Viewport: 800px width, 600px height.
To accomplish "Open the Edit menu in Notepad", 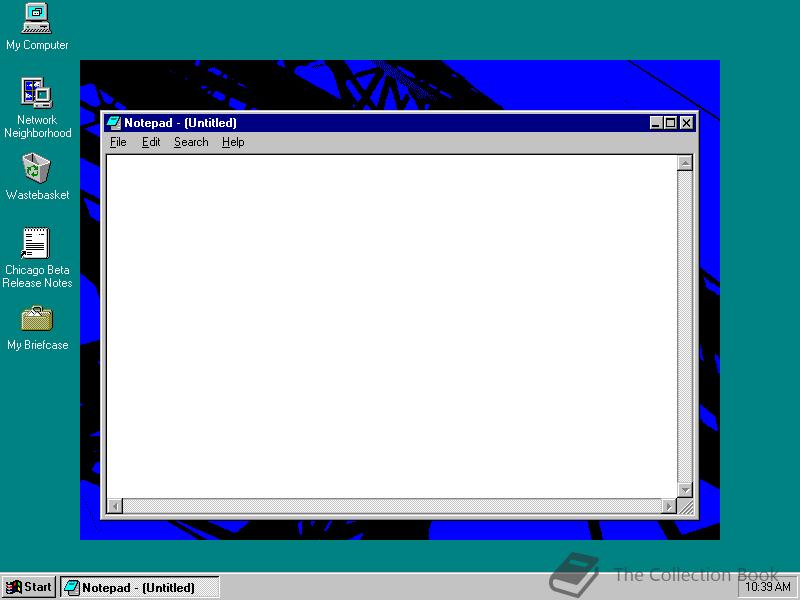I will coord(151,142).
